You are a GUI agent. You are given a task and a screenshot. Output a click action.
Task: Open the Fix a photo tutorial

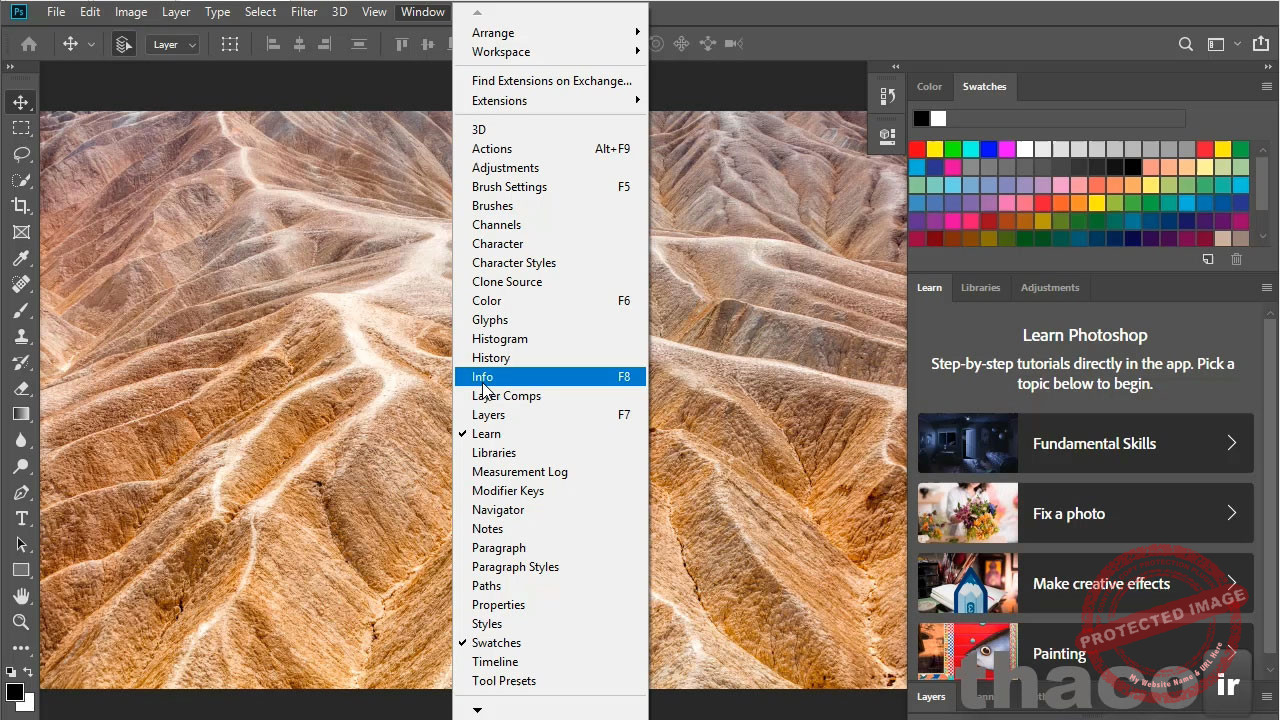pos(1085,513)
